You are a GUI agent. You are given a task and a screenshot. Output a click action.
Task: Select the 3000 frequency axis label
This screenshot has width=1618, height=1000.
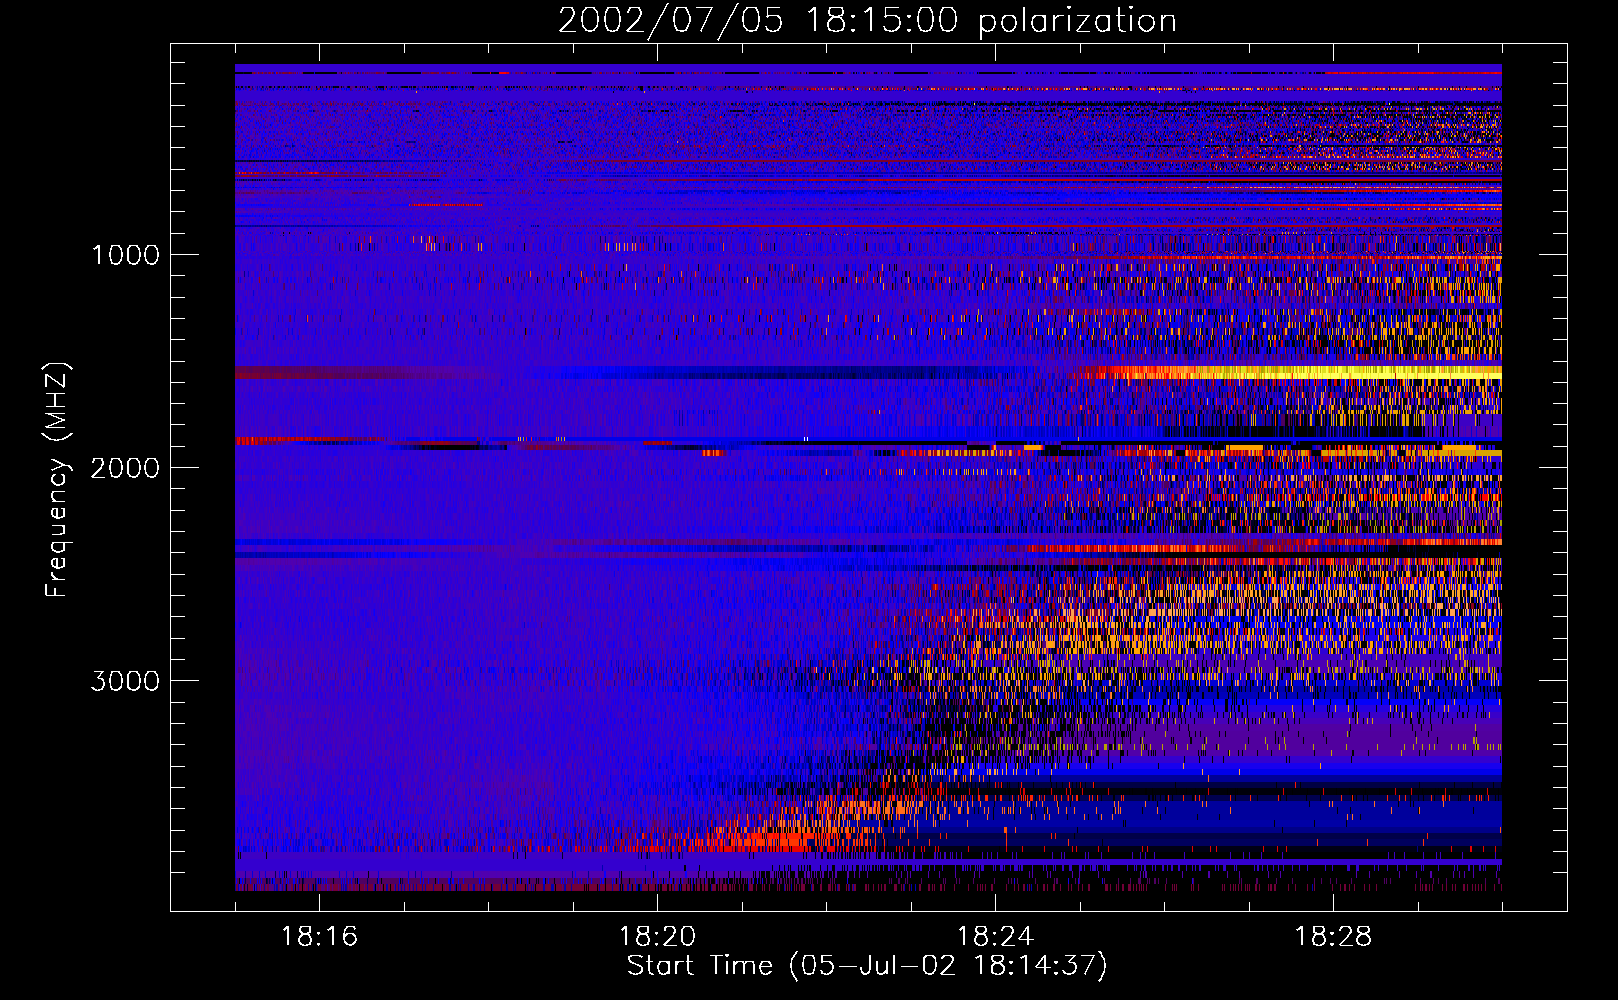coord(125,681)
